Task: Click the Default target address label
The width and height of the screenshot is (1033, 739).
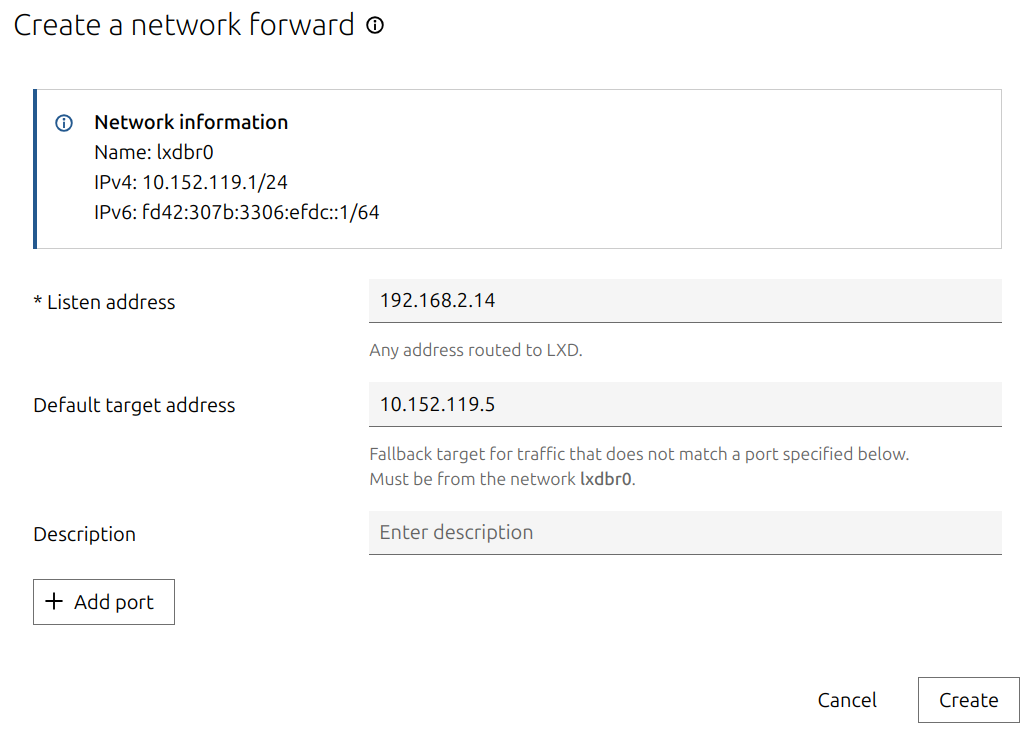Action: coord(134,405)
